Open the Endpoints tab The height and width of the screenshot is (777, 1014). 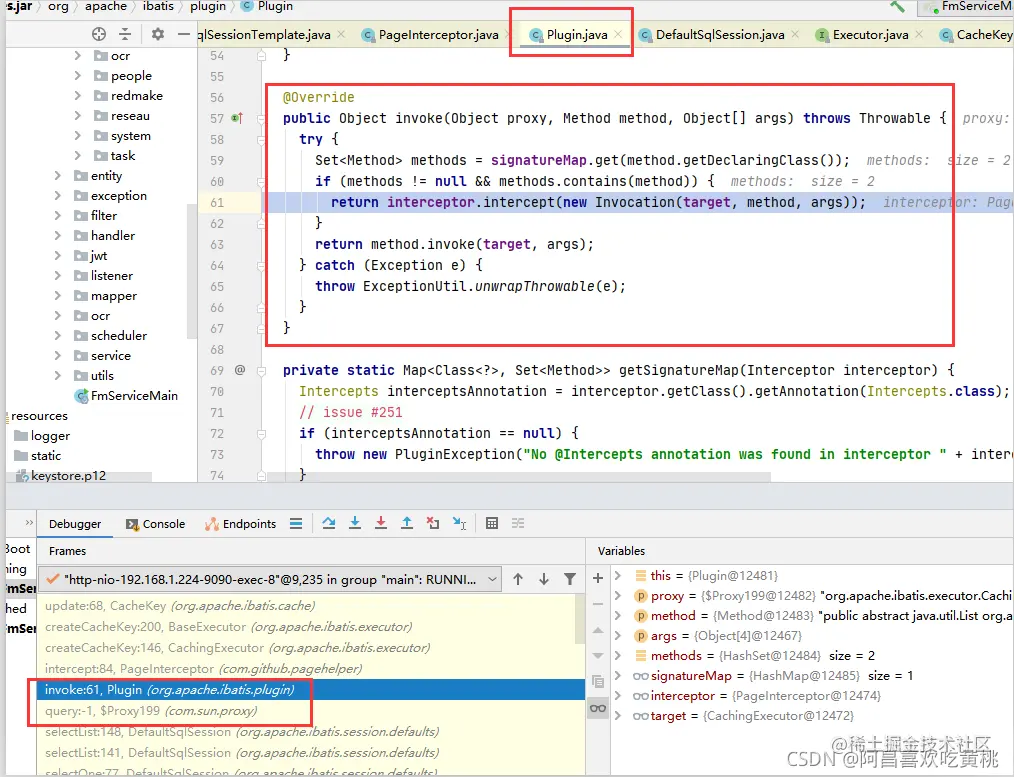(241, 524)
